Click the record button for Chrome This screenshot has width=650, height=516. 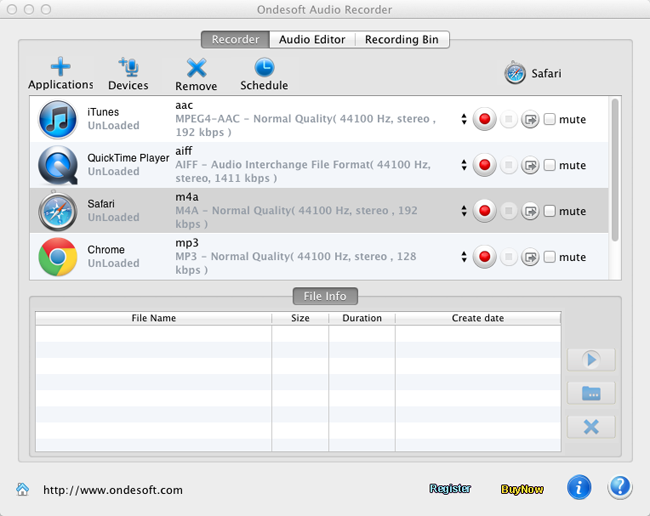[x=485, y=257]
